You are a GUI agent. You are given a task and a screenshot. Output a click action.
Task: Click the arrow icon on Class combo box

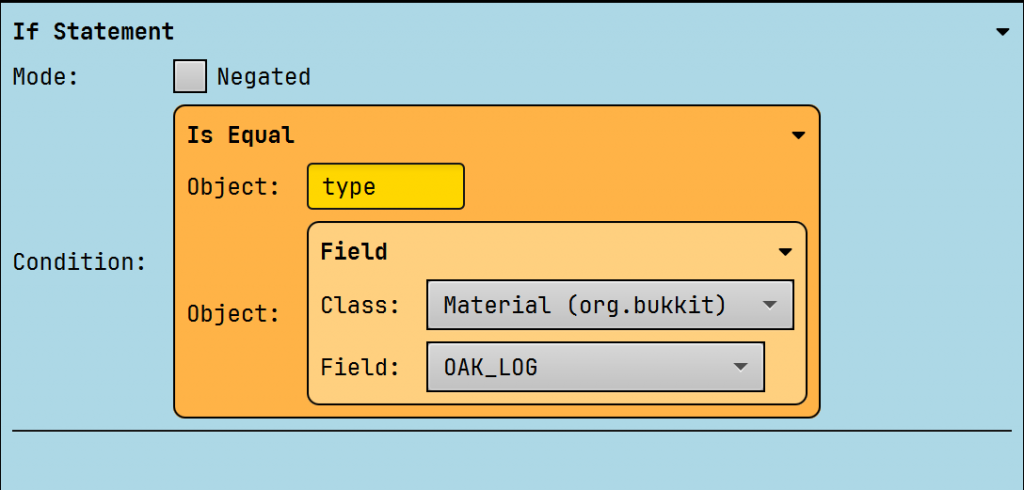click(770, 305)
